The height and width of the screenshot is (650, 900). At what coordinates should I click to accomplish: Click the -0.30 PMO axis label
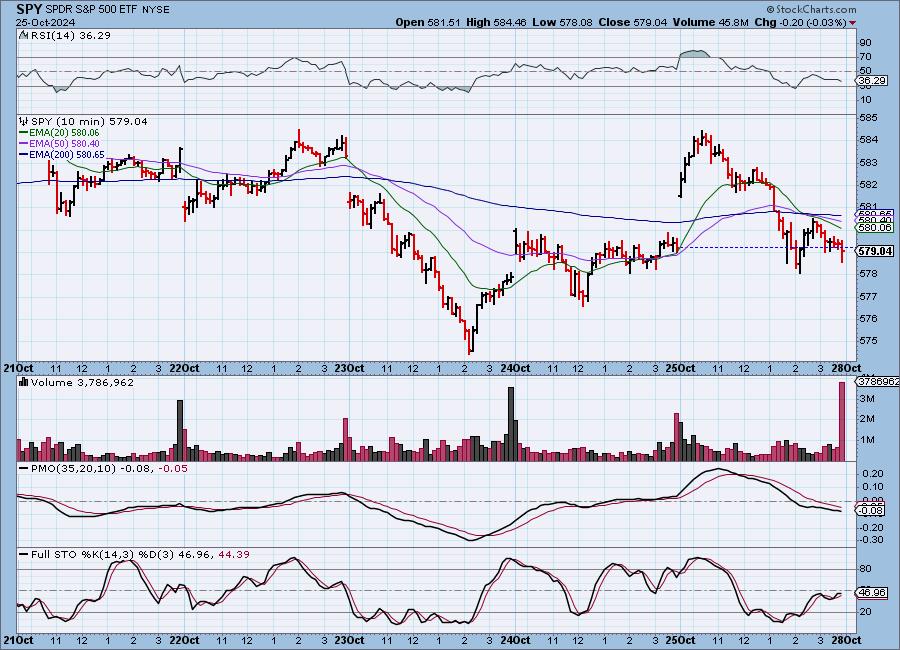[x=871, y=540]
